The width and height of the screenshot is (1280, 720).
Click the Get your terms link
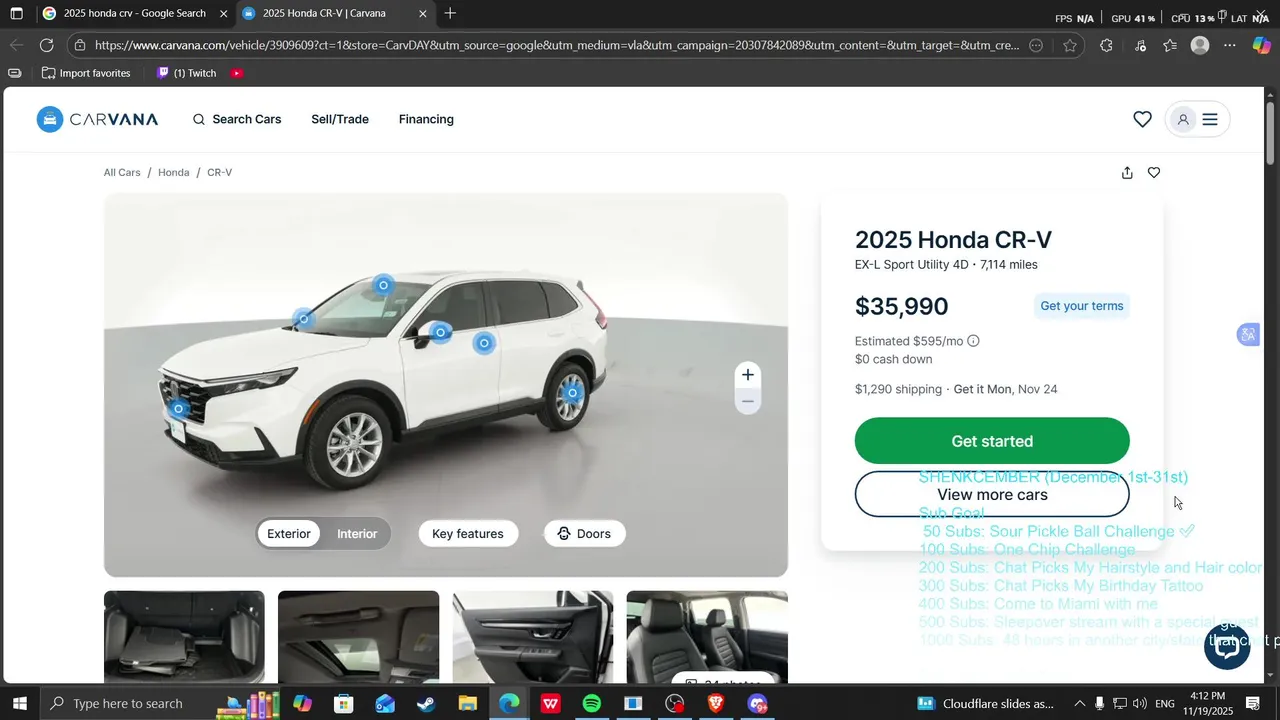point(1082,306)
